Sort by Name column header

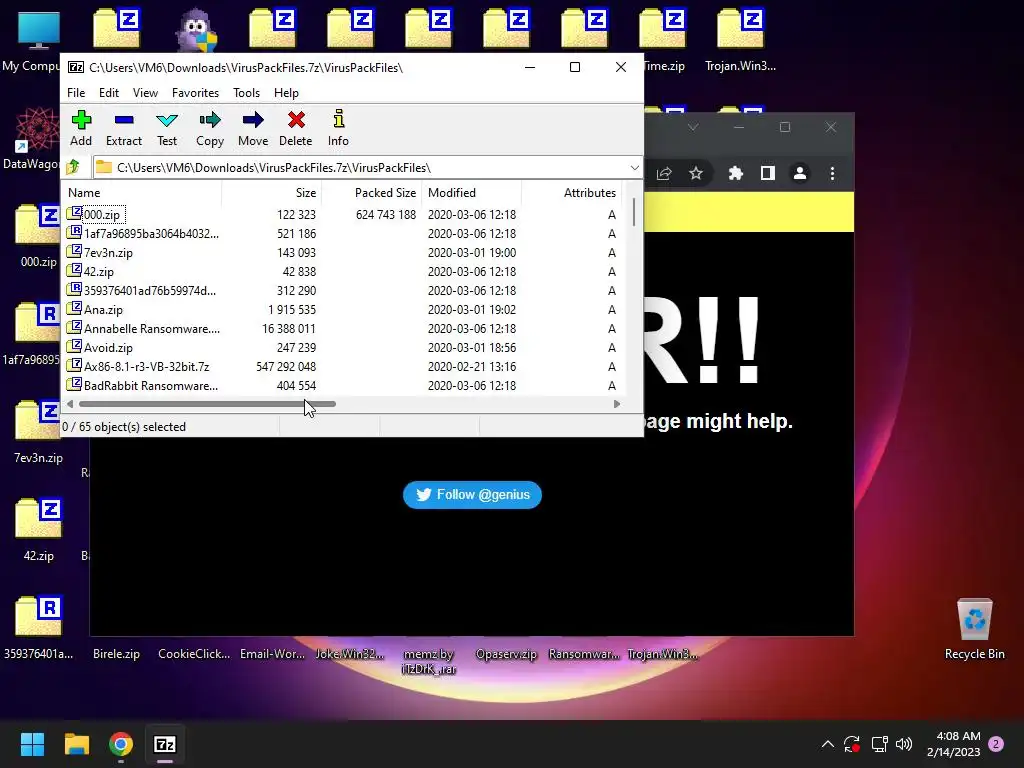142,193
